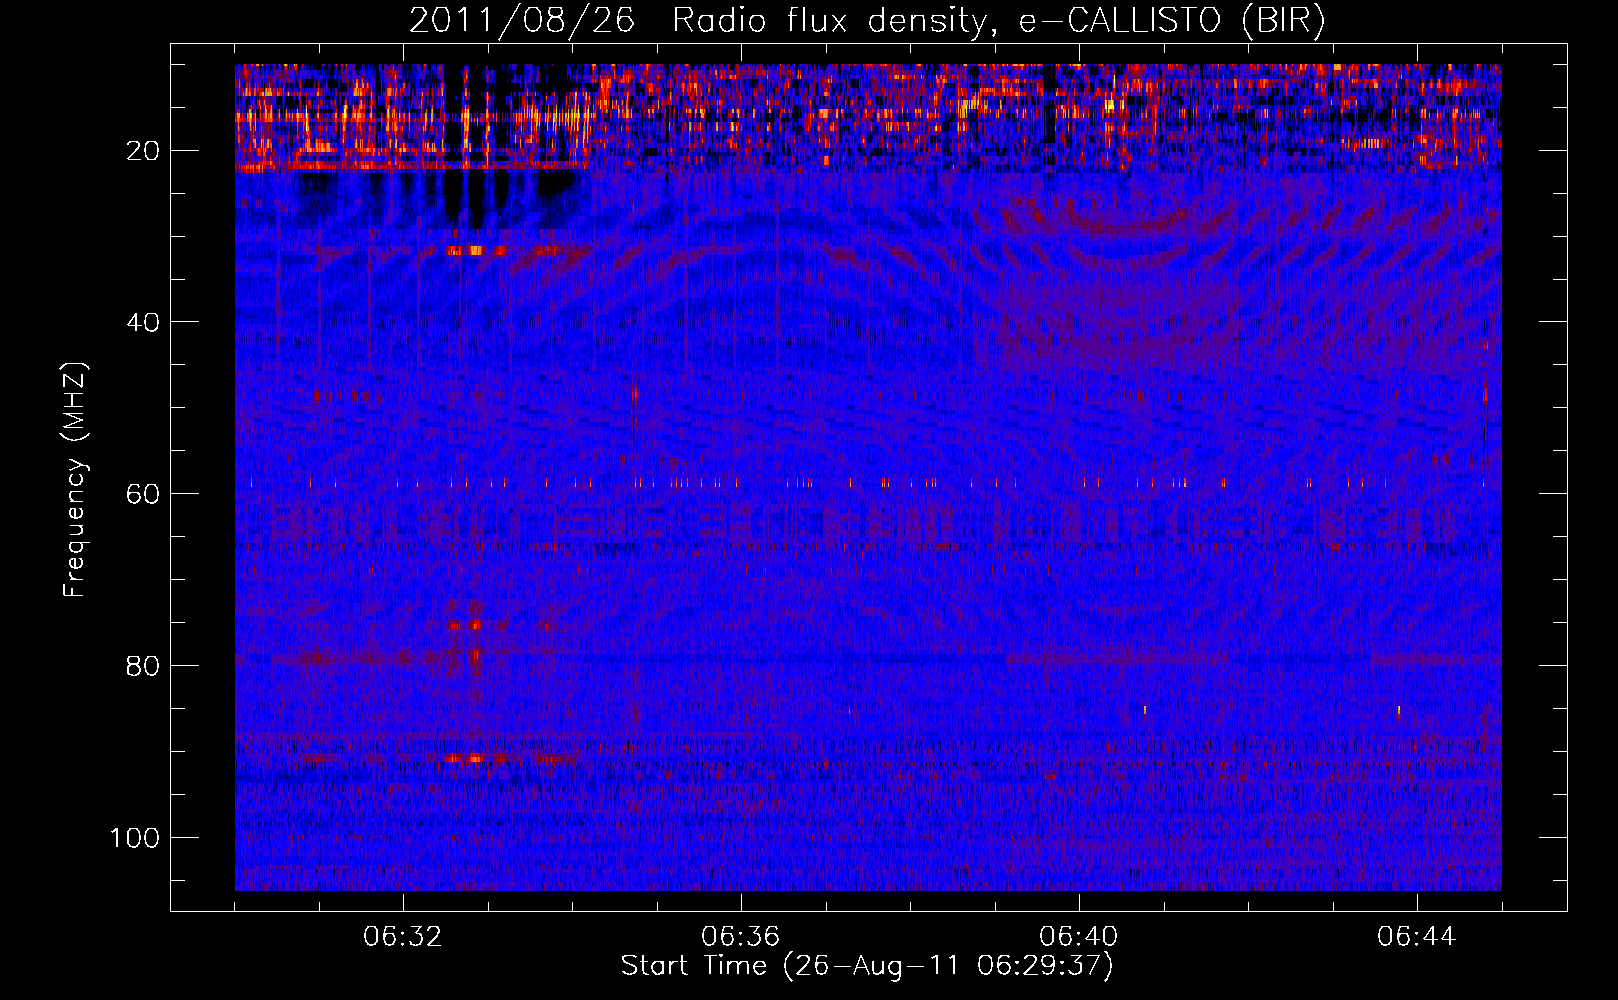Image resolution: width=1618 pixels, height=1000 pixels.
Task: Click the '06:36' time tick label
Action: point(741,937)
